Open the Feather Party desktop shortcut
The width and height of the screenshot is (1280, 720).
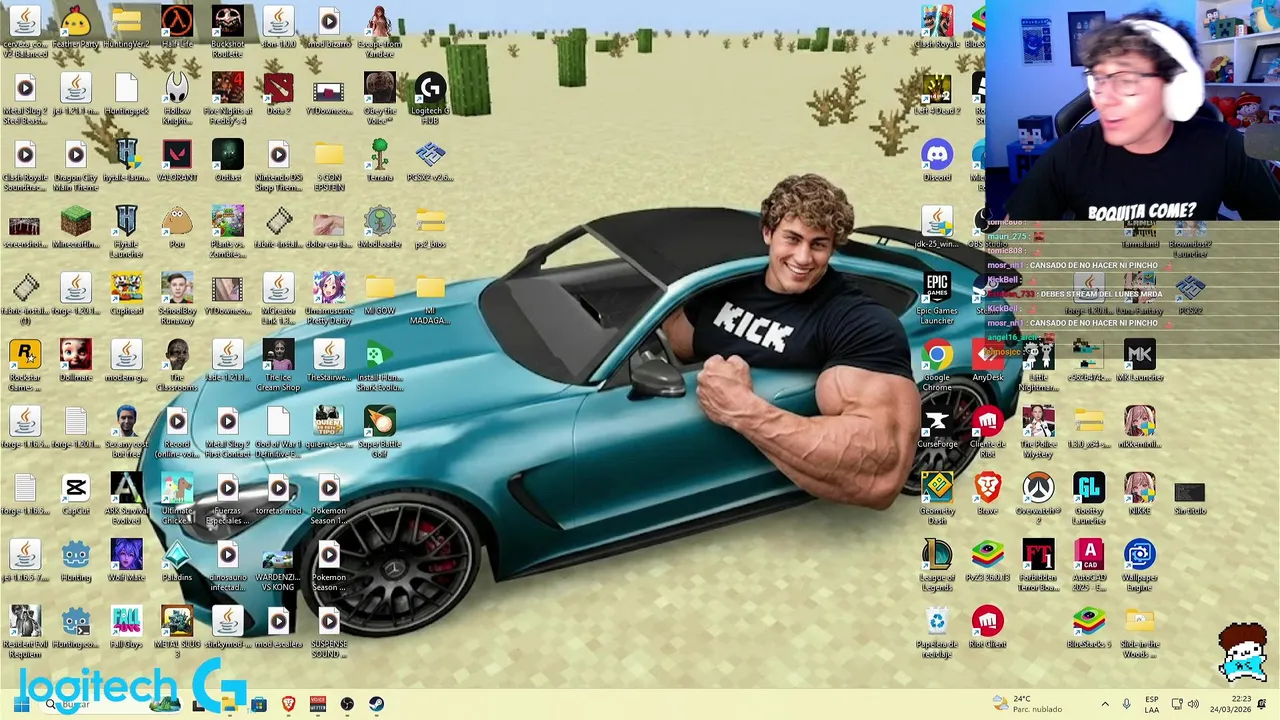(76, 27)
